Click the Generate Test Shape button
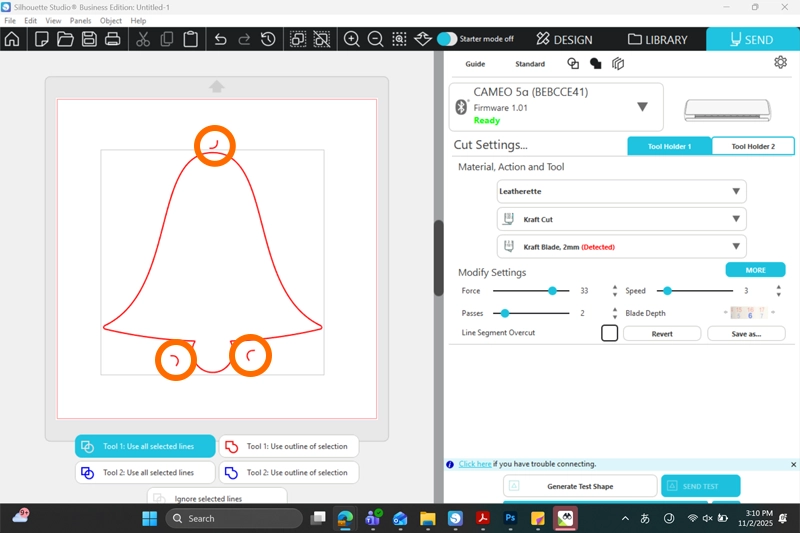This screenshot has width=800, height=533. (x=580, y=486)
